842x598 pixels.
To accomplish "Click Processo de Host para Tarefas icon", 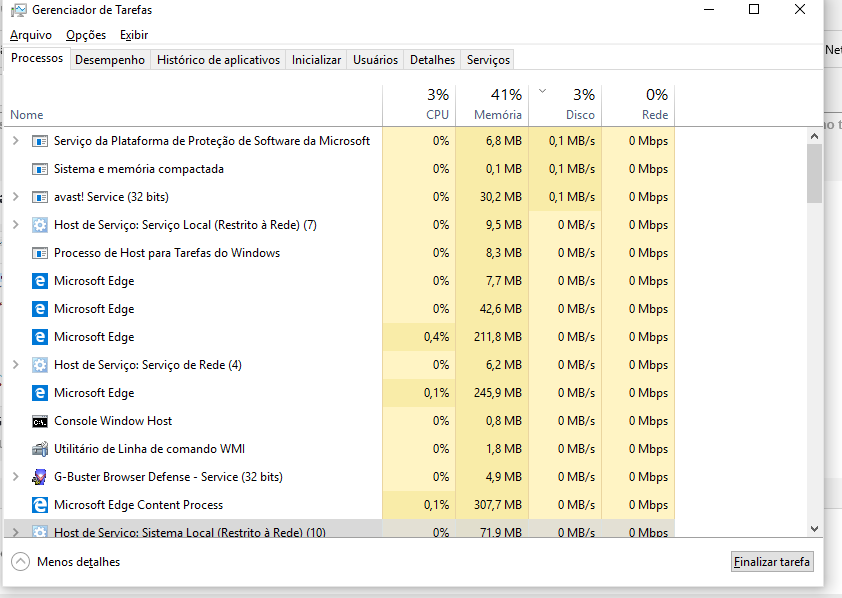I will tap(40, 253).
